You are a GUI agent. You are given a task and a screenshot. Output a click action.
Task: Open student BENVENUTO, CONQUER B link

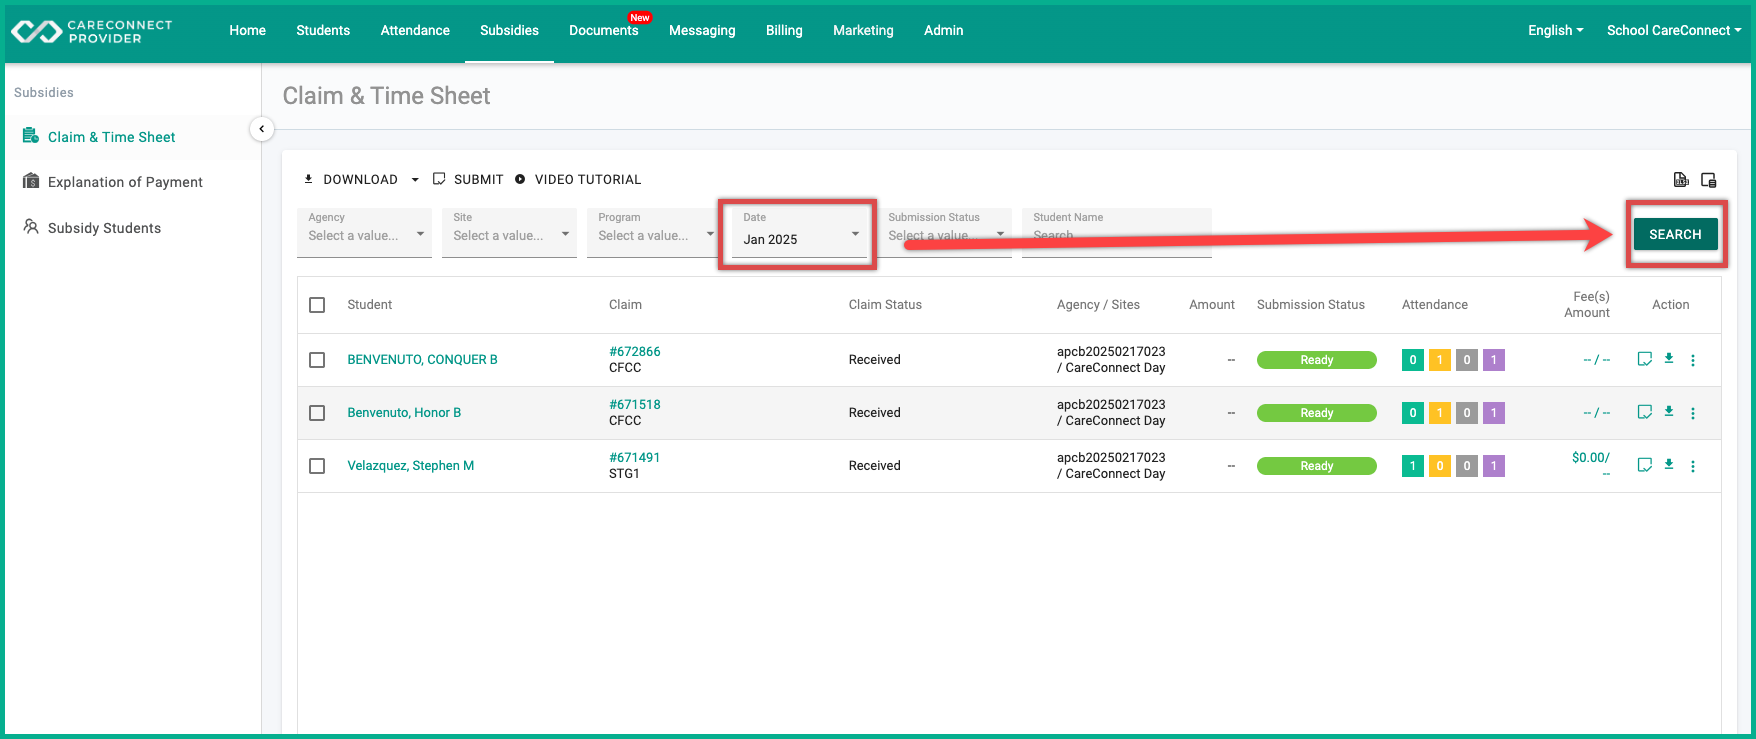coord(422,360)
